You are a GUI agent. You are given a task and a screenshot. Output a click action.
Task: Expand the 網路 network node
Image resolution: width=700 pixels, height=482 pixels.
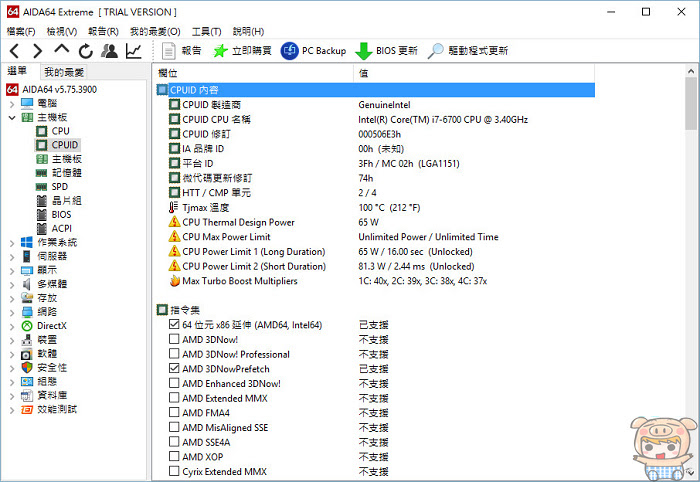12,312
